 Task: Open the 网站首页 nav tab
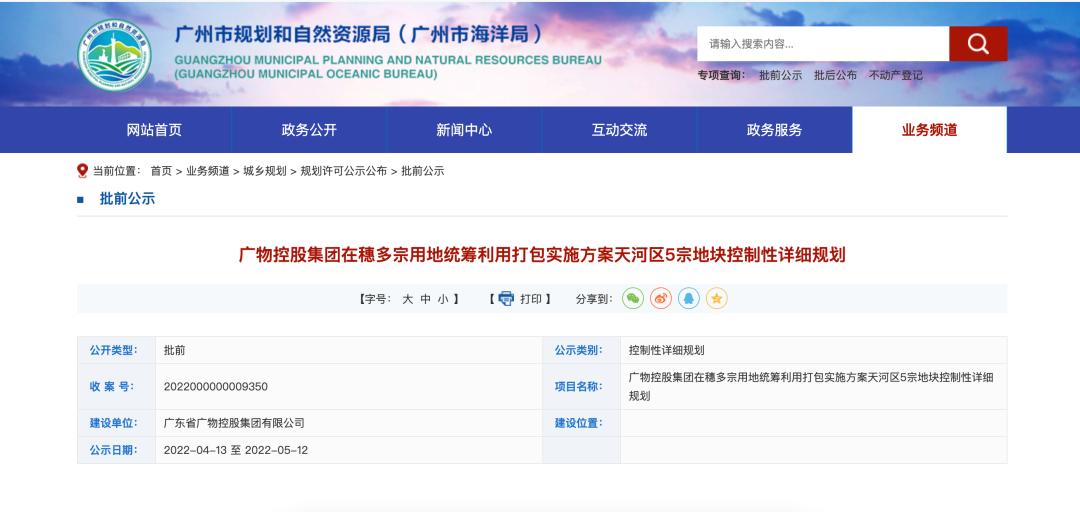tap(154, 130)
